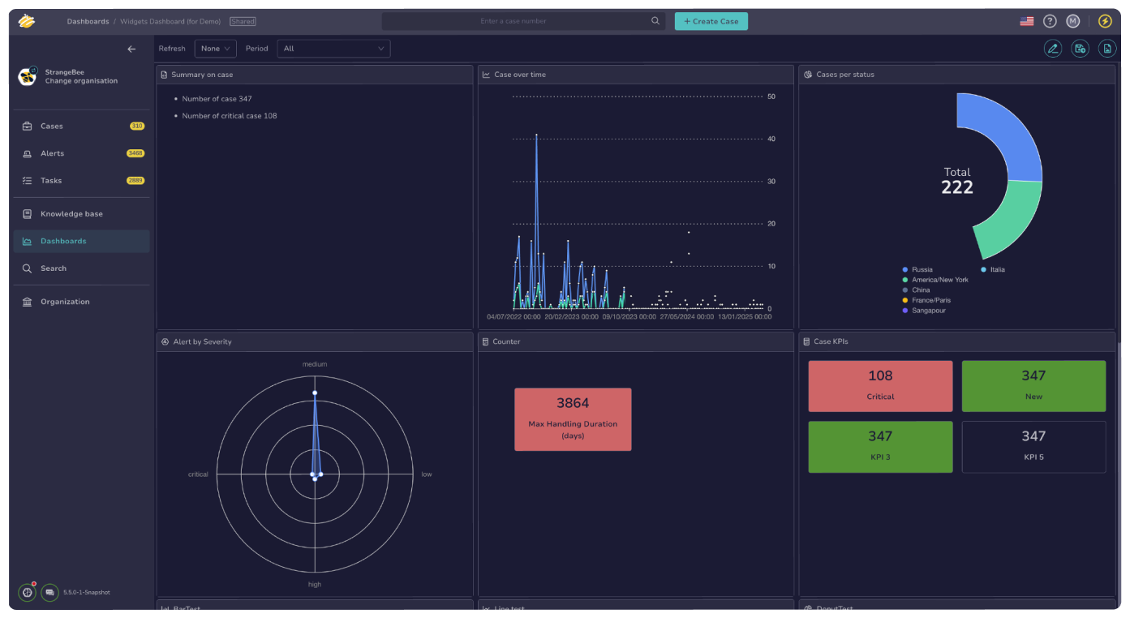Viewport: 1130px width, 618px height.
Task: Click the pencil edit dashboard icon
Action: tap(1053, 48)
